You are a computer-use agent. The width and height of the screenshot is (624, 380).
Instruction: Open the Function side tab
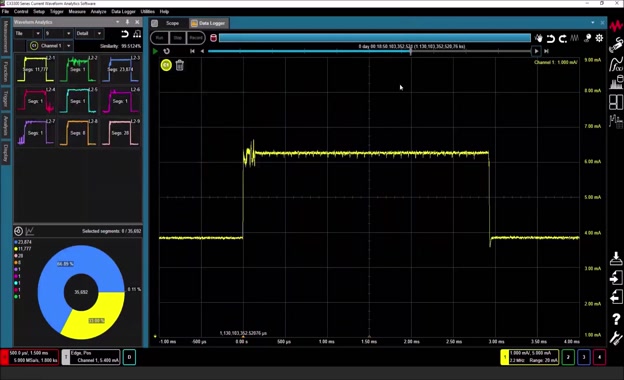tap(6, 71)
